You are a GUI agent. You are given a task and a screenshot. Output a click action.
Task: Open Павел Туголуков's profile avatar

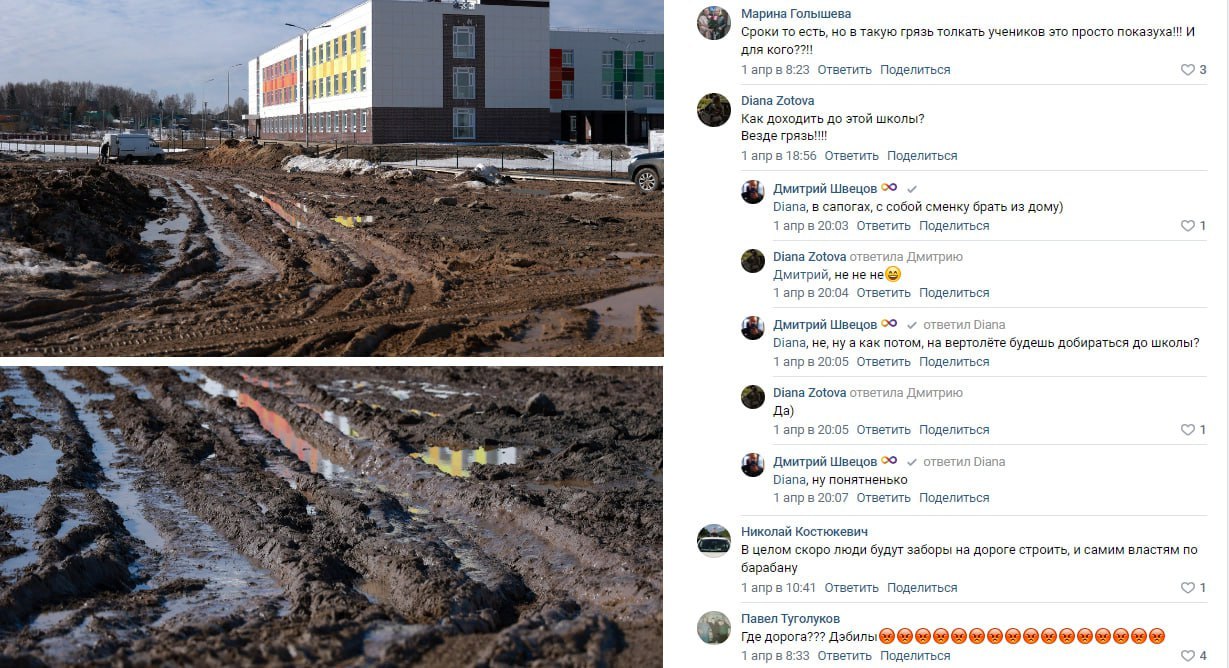point(714,627)
